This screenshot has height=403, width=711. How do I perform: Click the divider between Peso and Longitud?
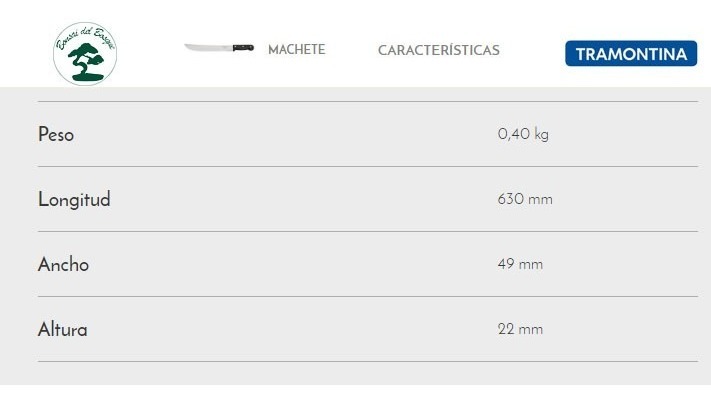coord(368,166)
